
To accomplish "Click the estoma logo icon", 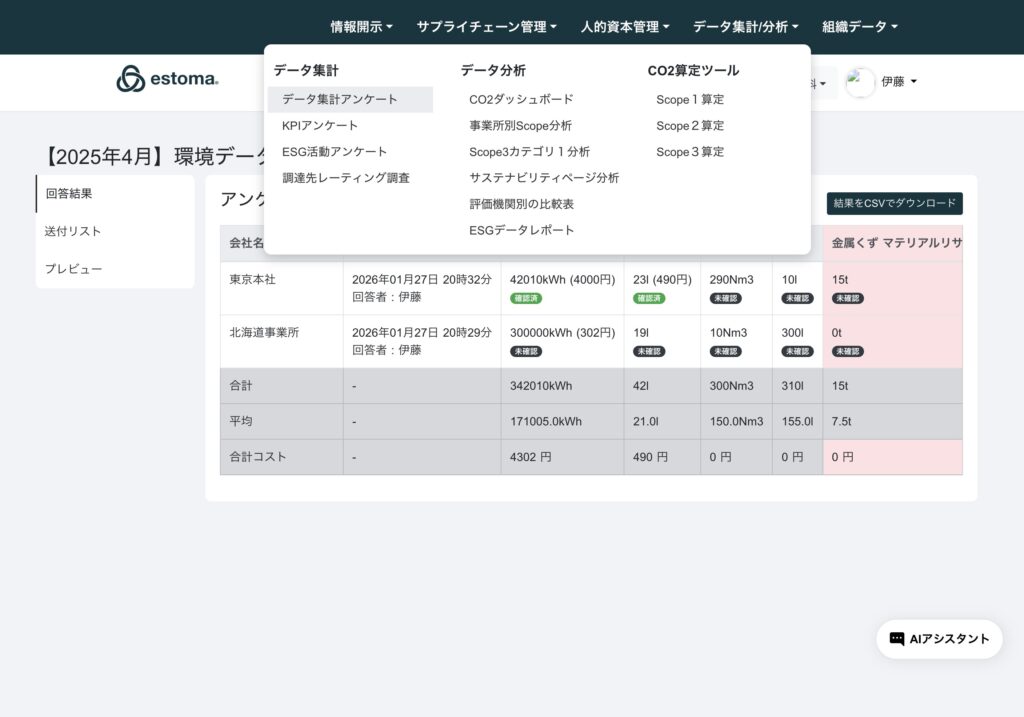I will tap(131, 79).
